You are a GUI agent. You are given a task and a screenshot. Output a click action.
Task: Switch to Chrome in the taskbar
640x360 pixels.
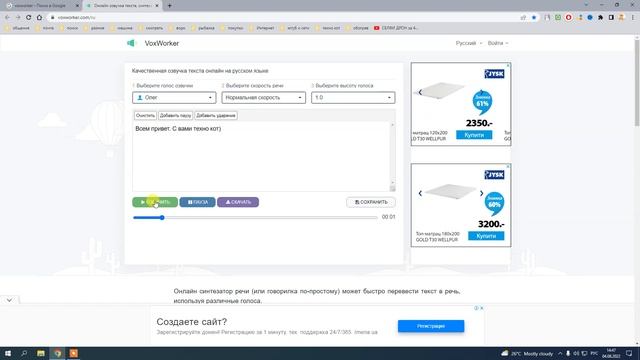pos(58,353)
